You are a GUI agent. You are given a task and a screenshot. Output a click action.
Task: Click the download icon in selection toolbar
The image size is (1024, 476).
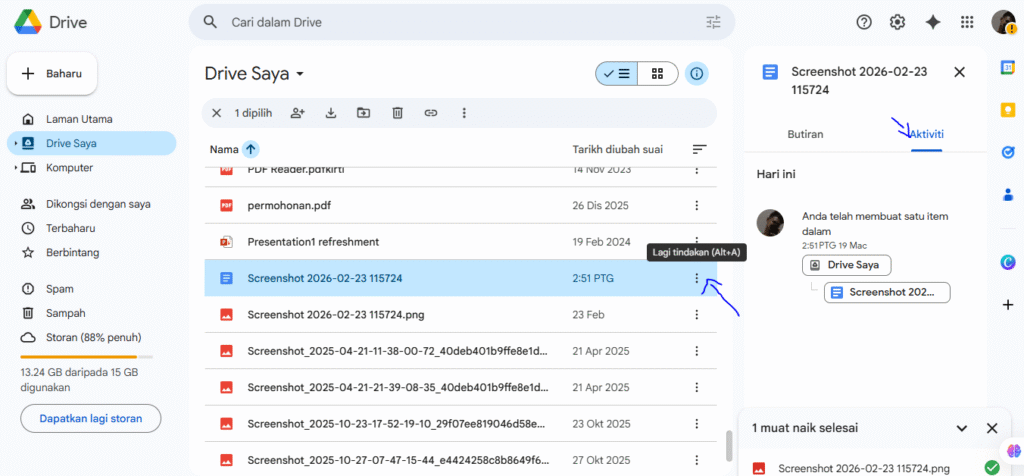[330, 113]
